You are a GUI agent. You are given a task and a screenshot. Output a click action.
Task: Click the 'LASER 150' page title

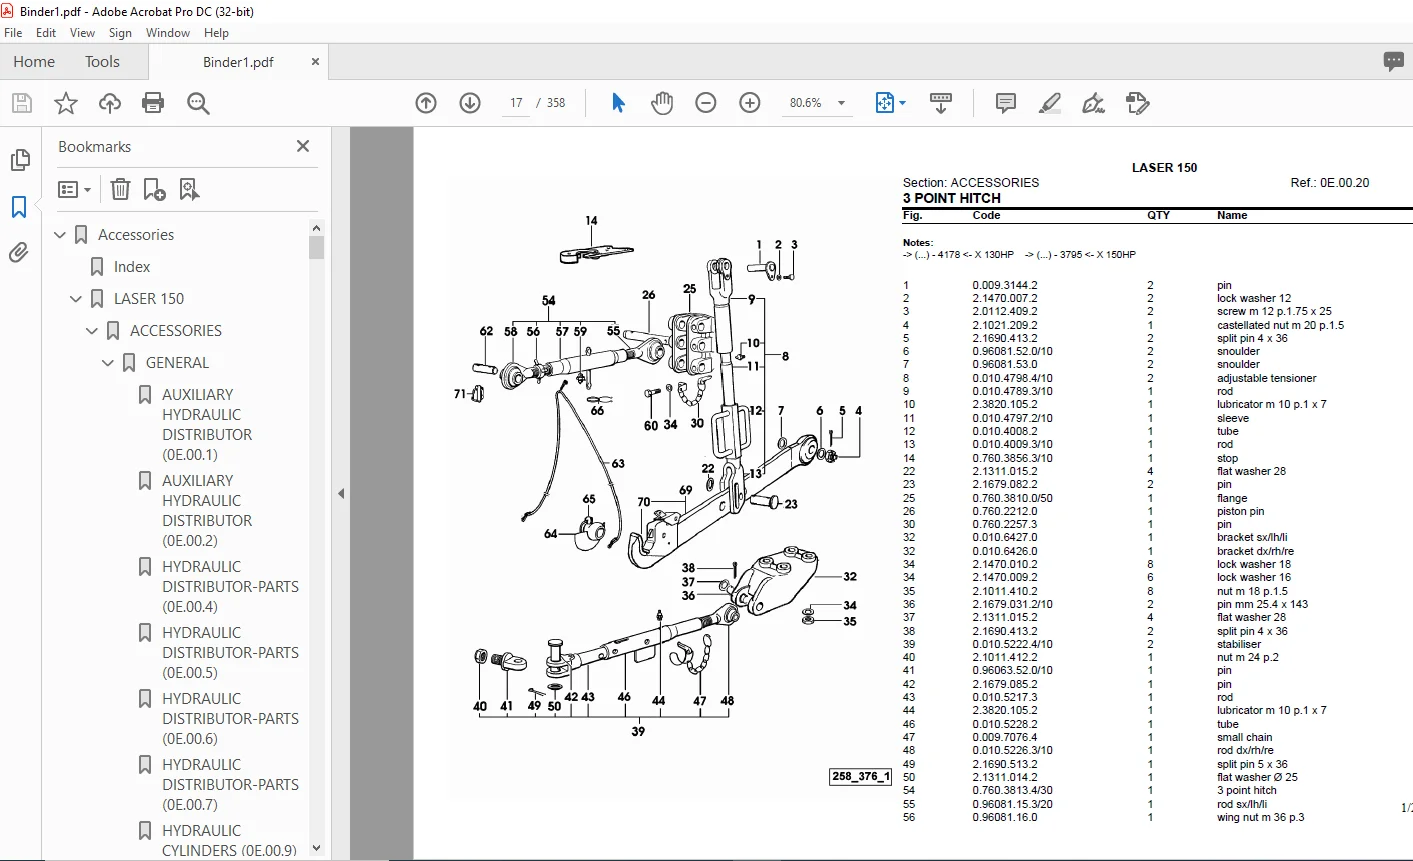(x=1164, y=168)
